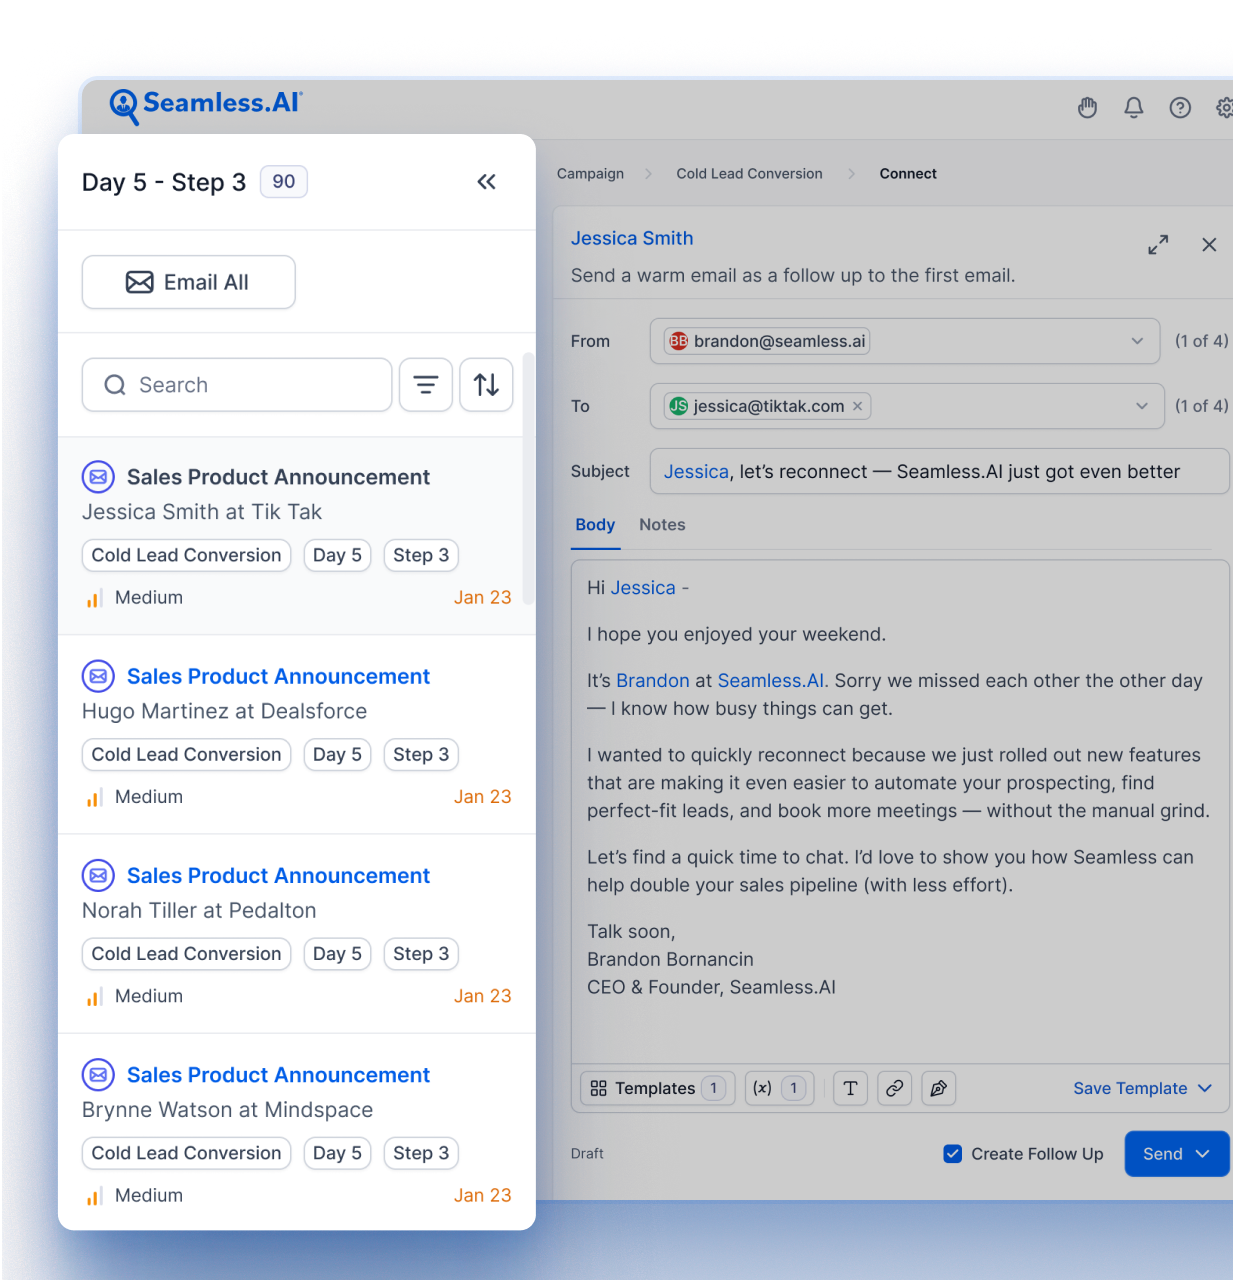
Task: Click the Seamless.AI variable in email body
Action: [x=771, y=681]
